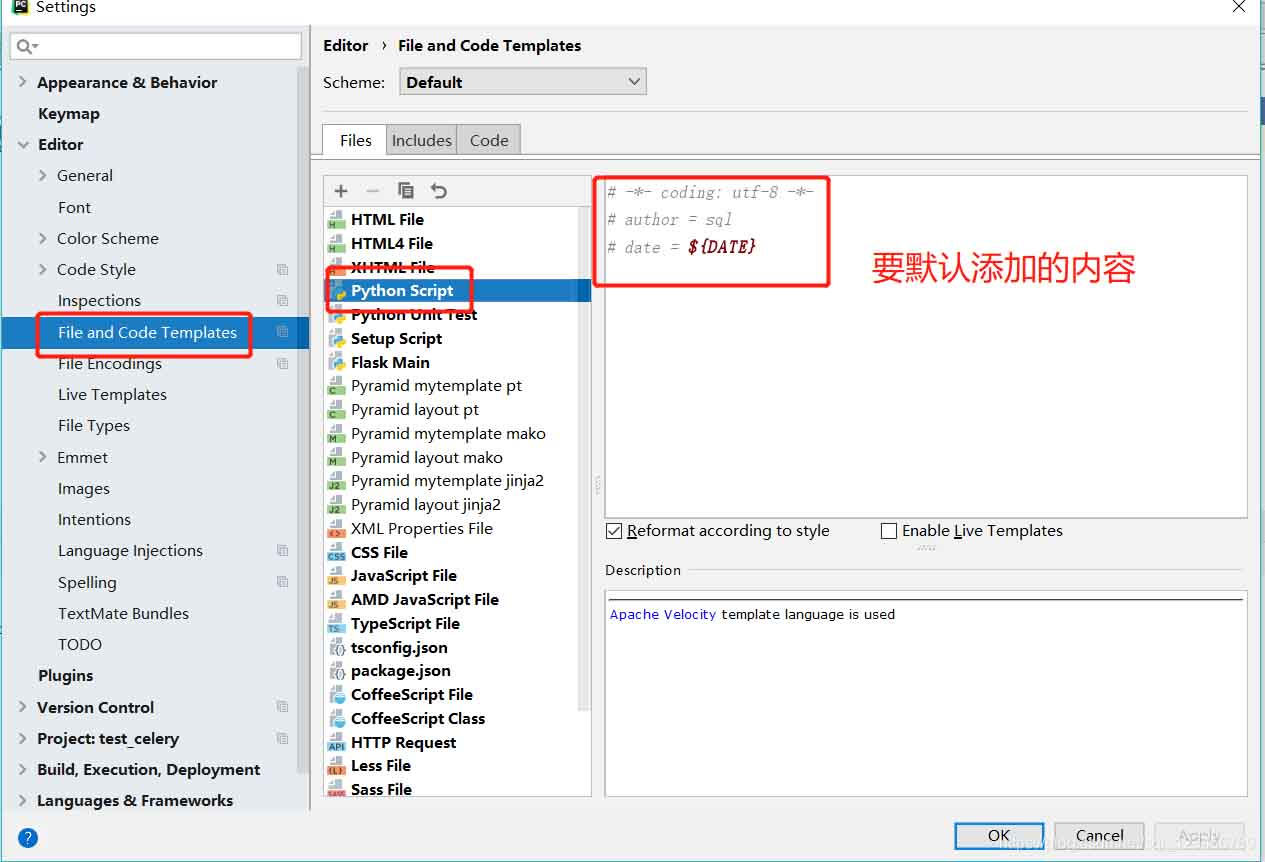Click the Cancel button
The width and height of the screenshot is (1265, 862).
(x=1100, y=835)
